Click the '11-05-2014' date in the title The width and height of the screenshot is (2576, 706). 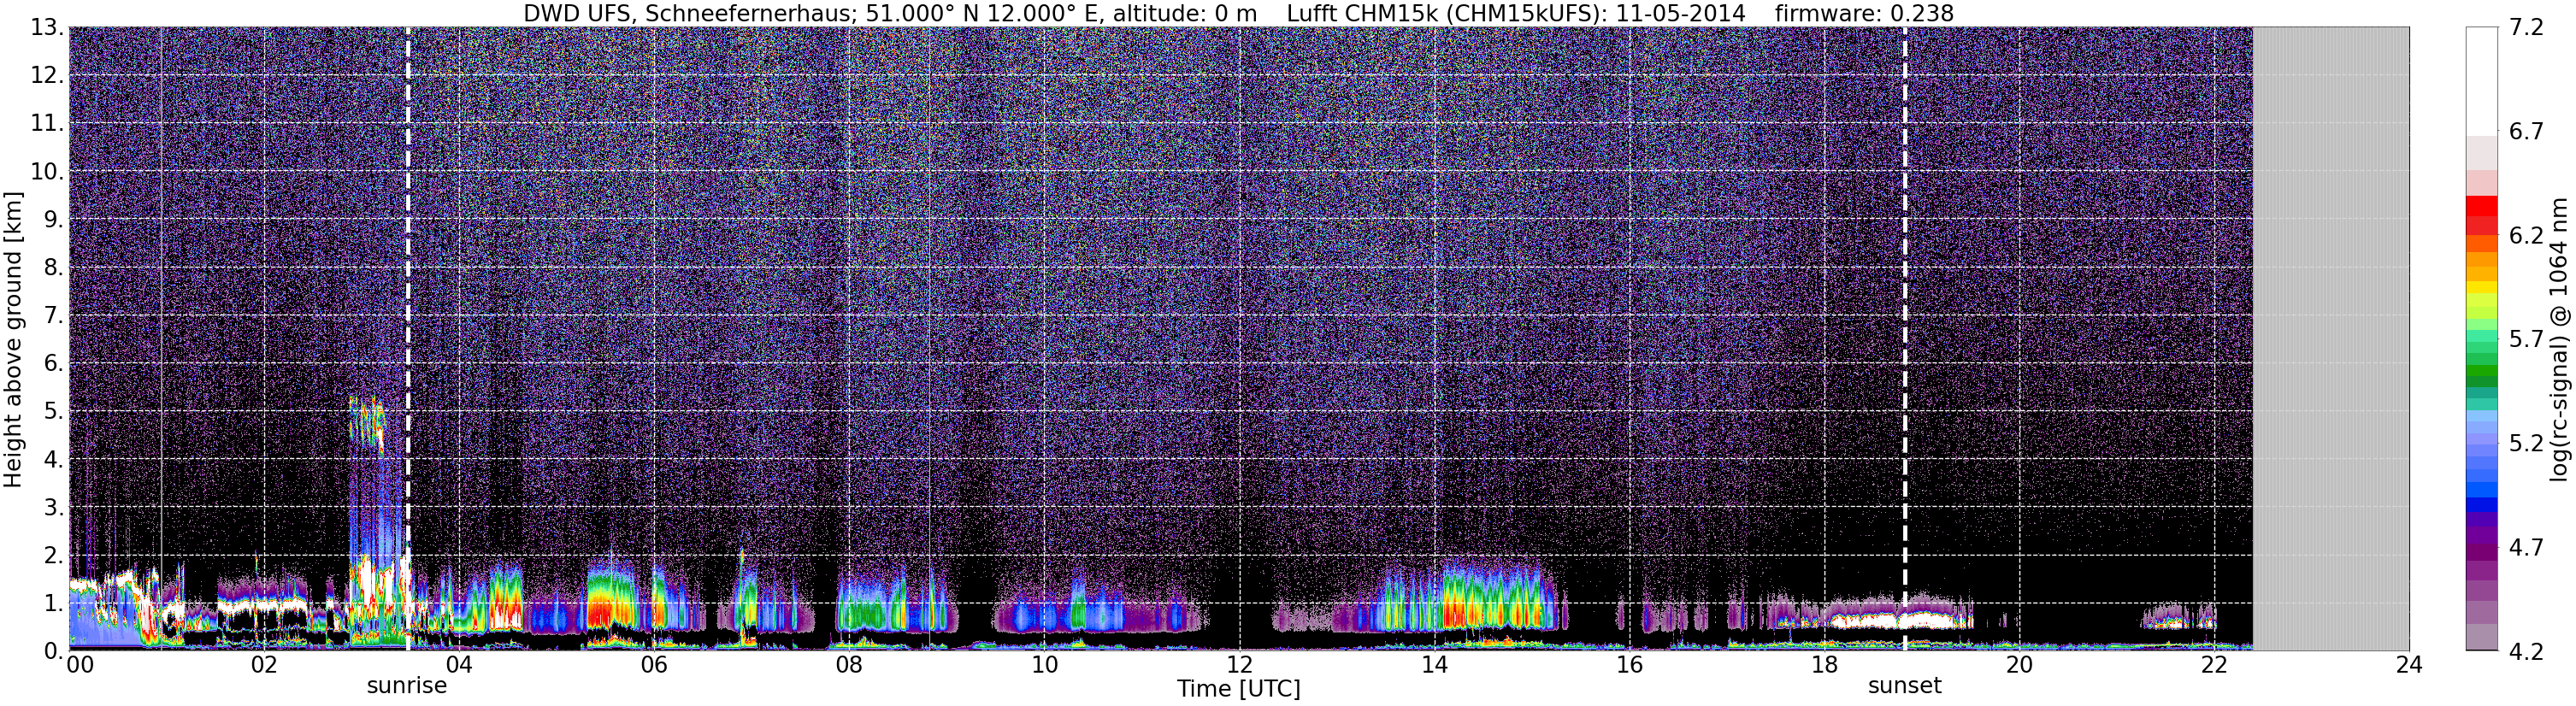[1681, 13]
